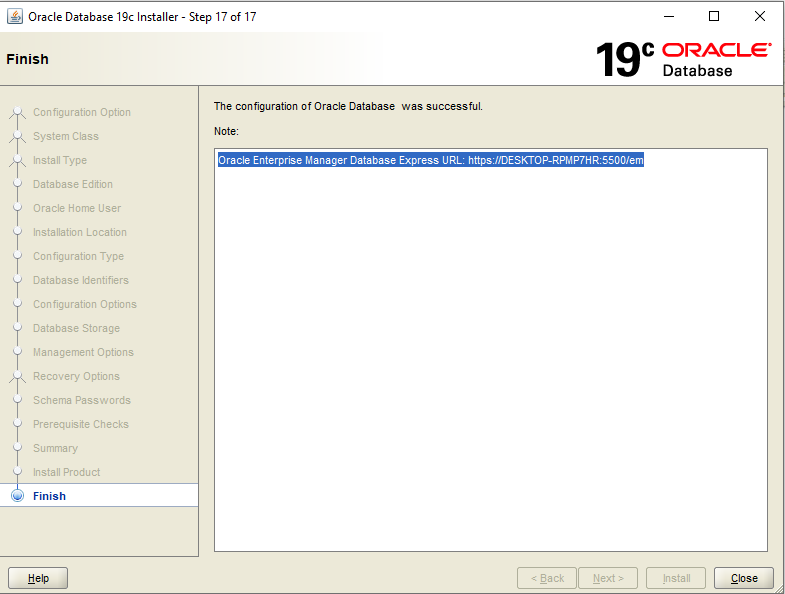This screenshot has height=594, width=785.
Task: Click the Install Product step
Action: pos(66,472)
